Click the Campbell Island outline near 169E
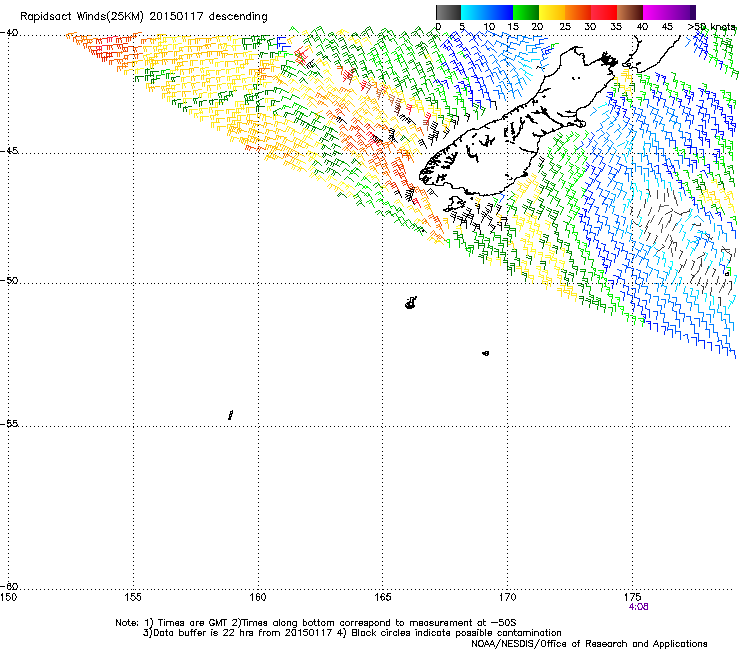Viewport: 740px width, 650px height. pyautogui.click(x=485, y=353)
